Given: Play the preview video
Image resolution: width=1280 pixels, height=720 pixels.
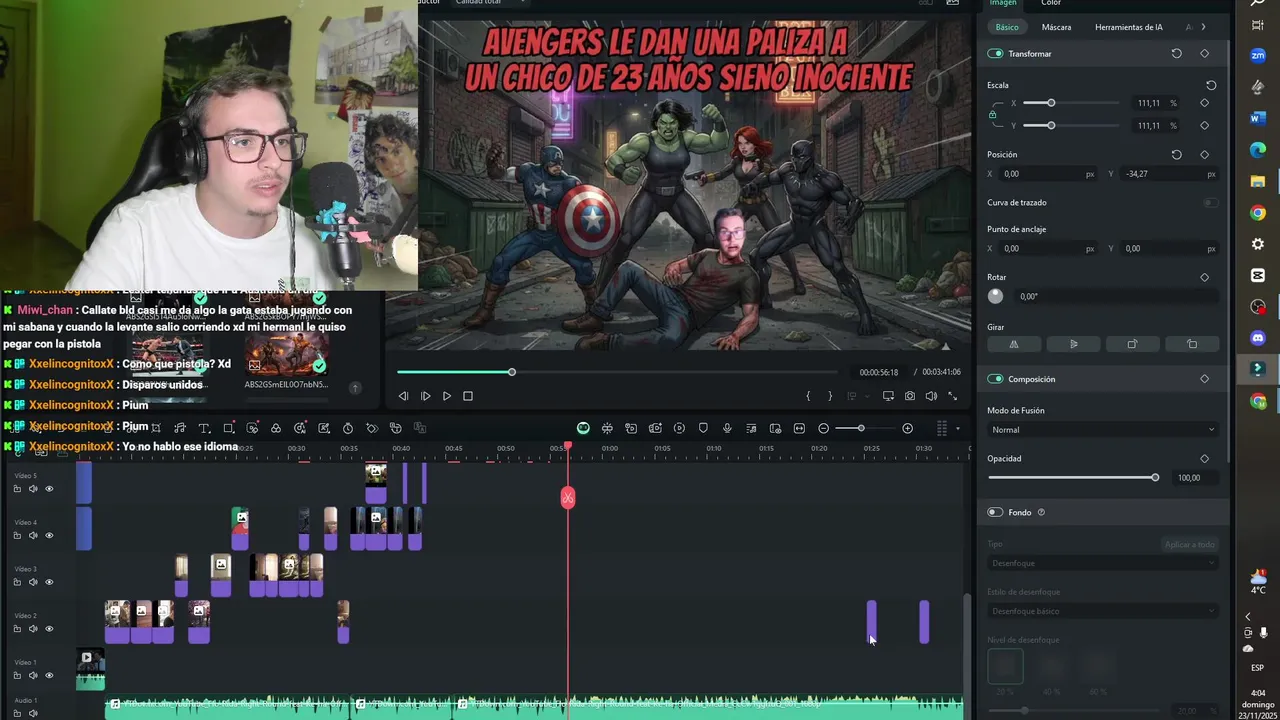Looking at the screenshot, I should [446, 396].
